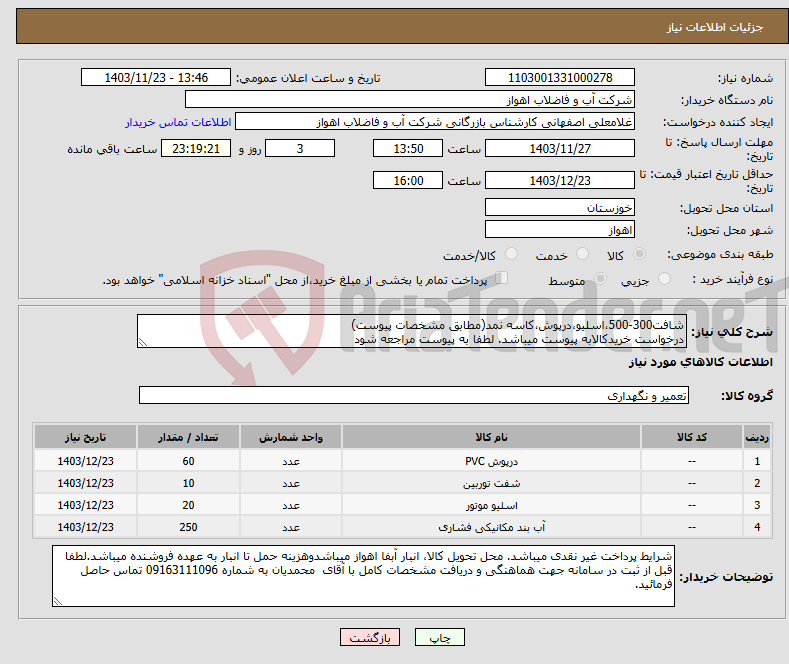The width and height of the screenshot is (789, 664).
Task: Click the buyer organization name field
Action: click(410, 100)
